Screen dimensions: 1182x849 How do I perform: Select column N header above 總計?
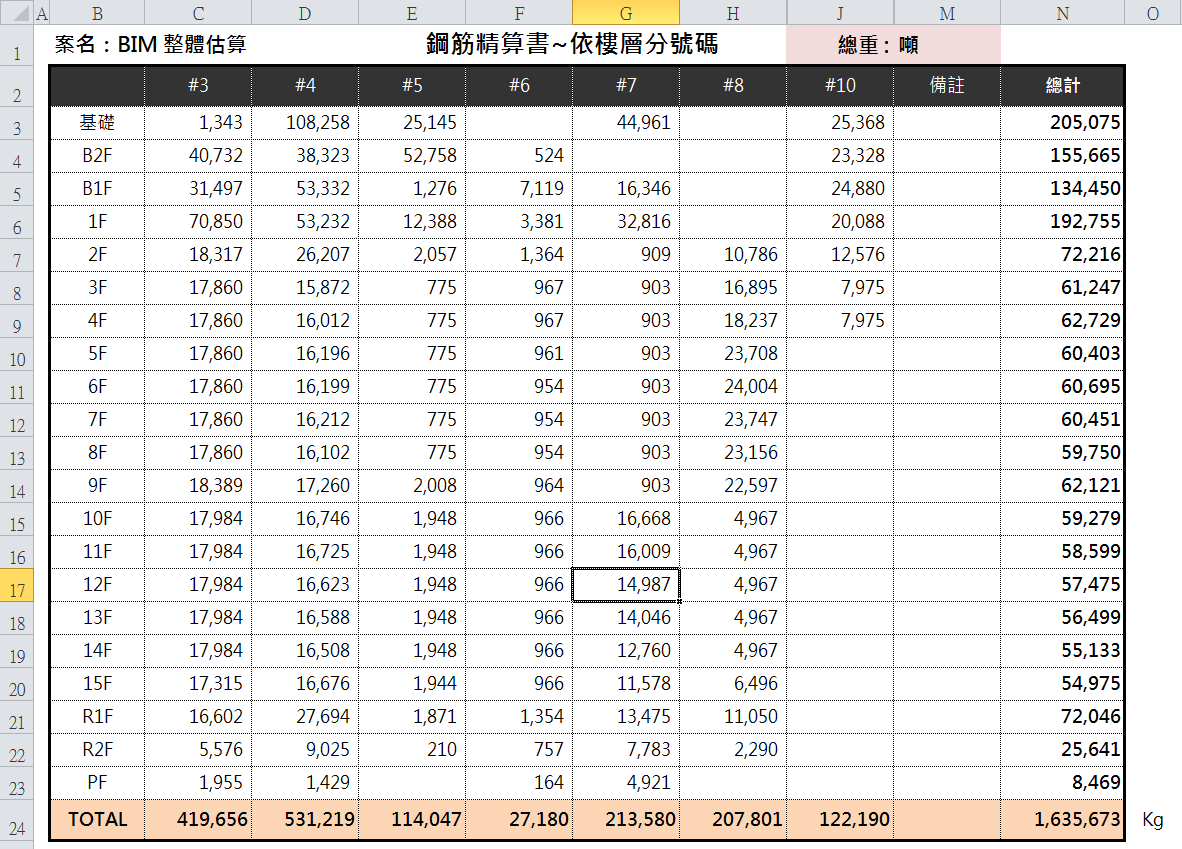(x=1062, y=13)
